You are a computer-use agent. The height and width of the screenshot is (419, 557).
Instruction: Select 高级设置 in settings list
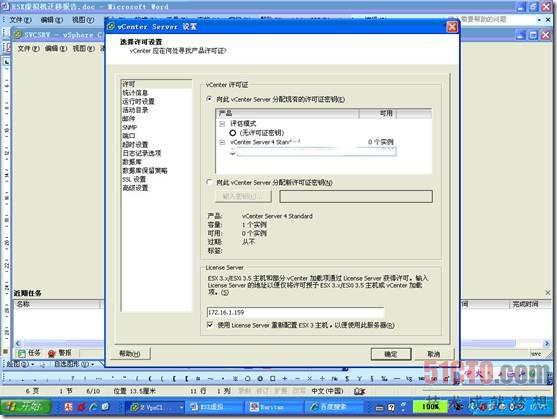click(x=135, y=188)
